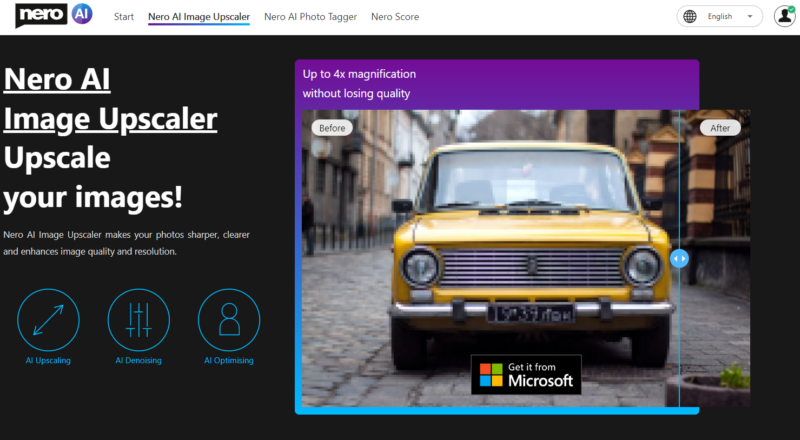Go to the Start tab

(x=124, y=17)
